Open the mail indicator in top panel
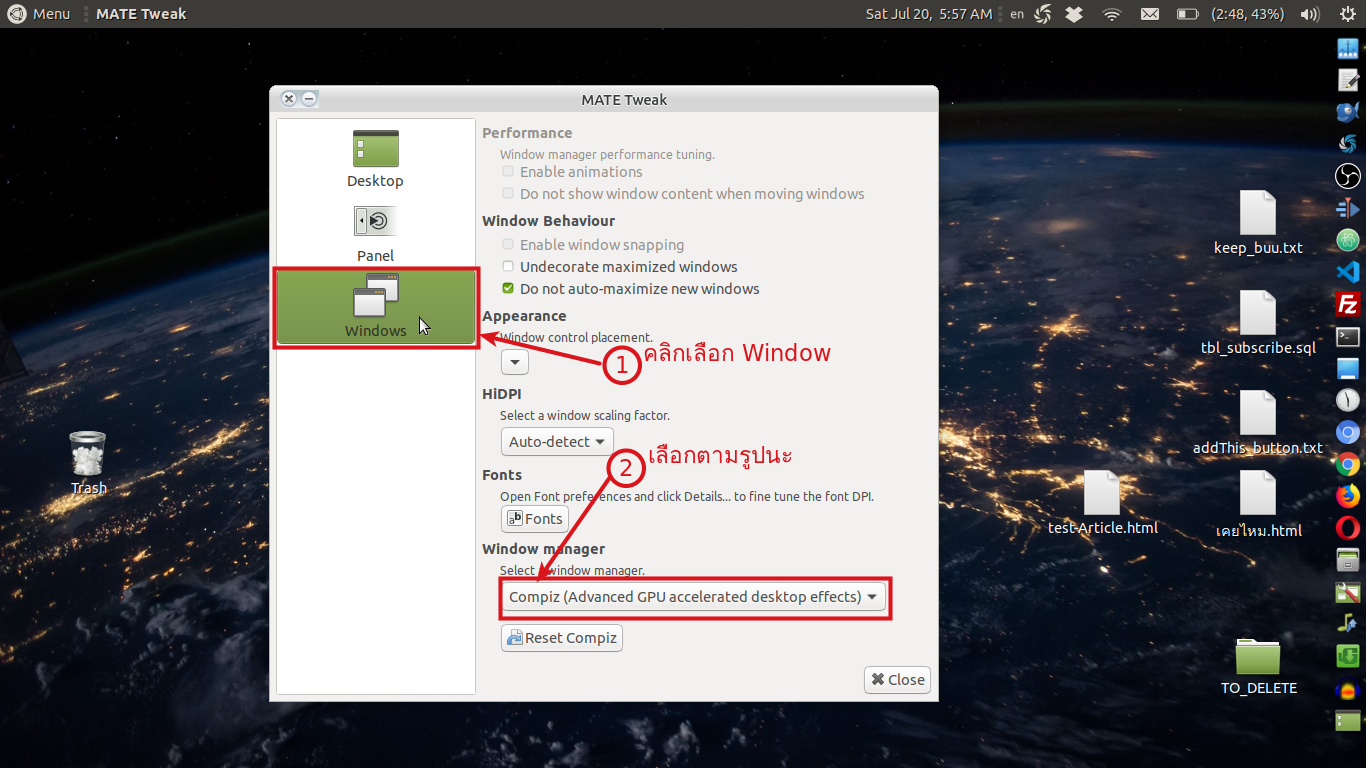 [1150, 14]
